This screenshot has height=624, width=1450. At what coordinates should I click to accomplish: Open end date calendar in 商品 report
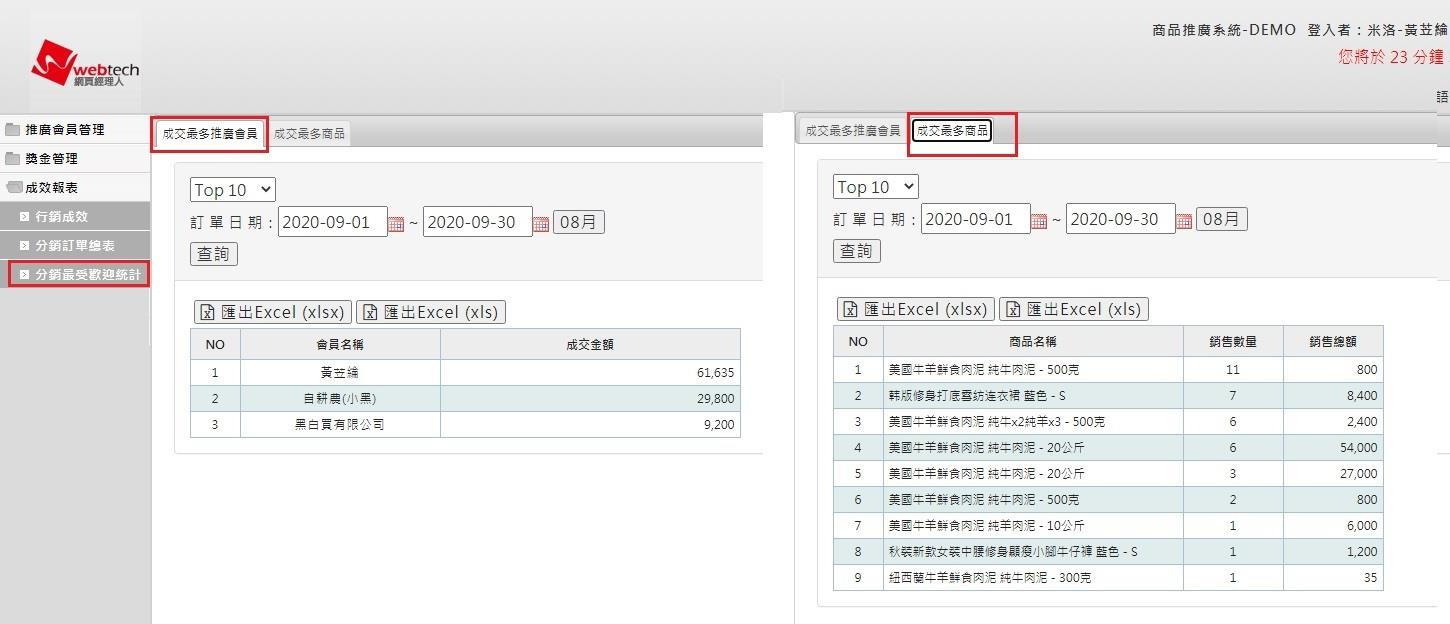[x=1184, y=220]
